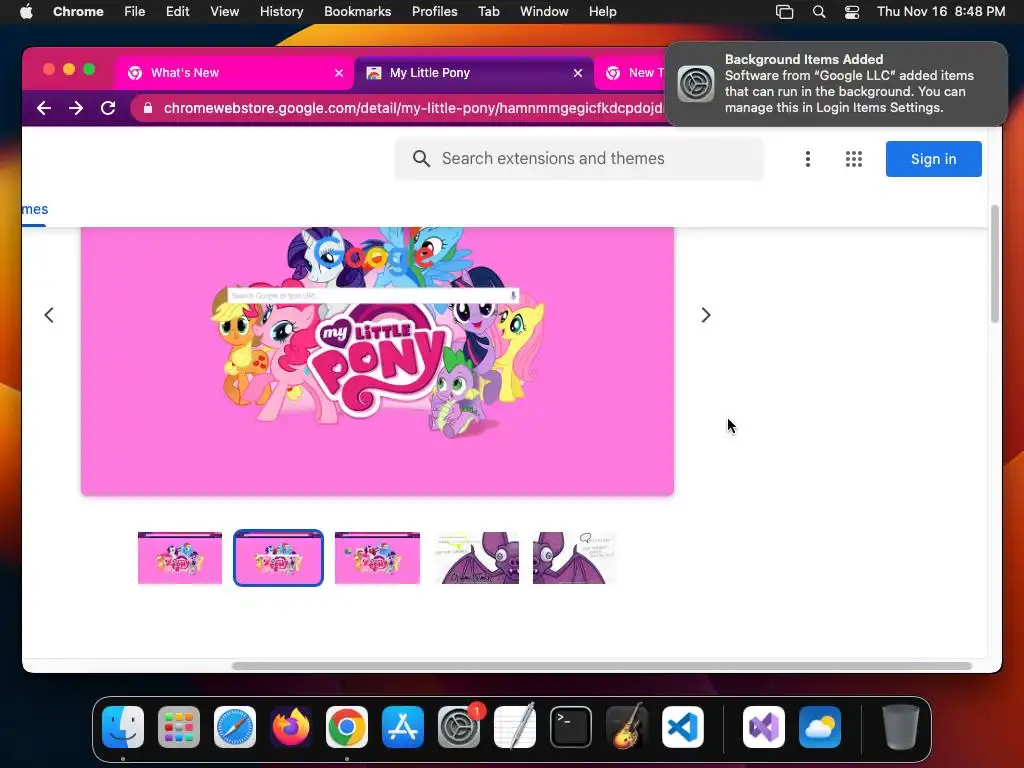Screen dimensions: 1024x768
Task: Open Spotlight search in the menu bar
Action: point(819,12)
